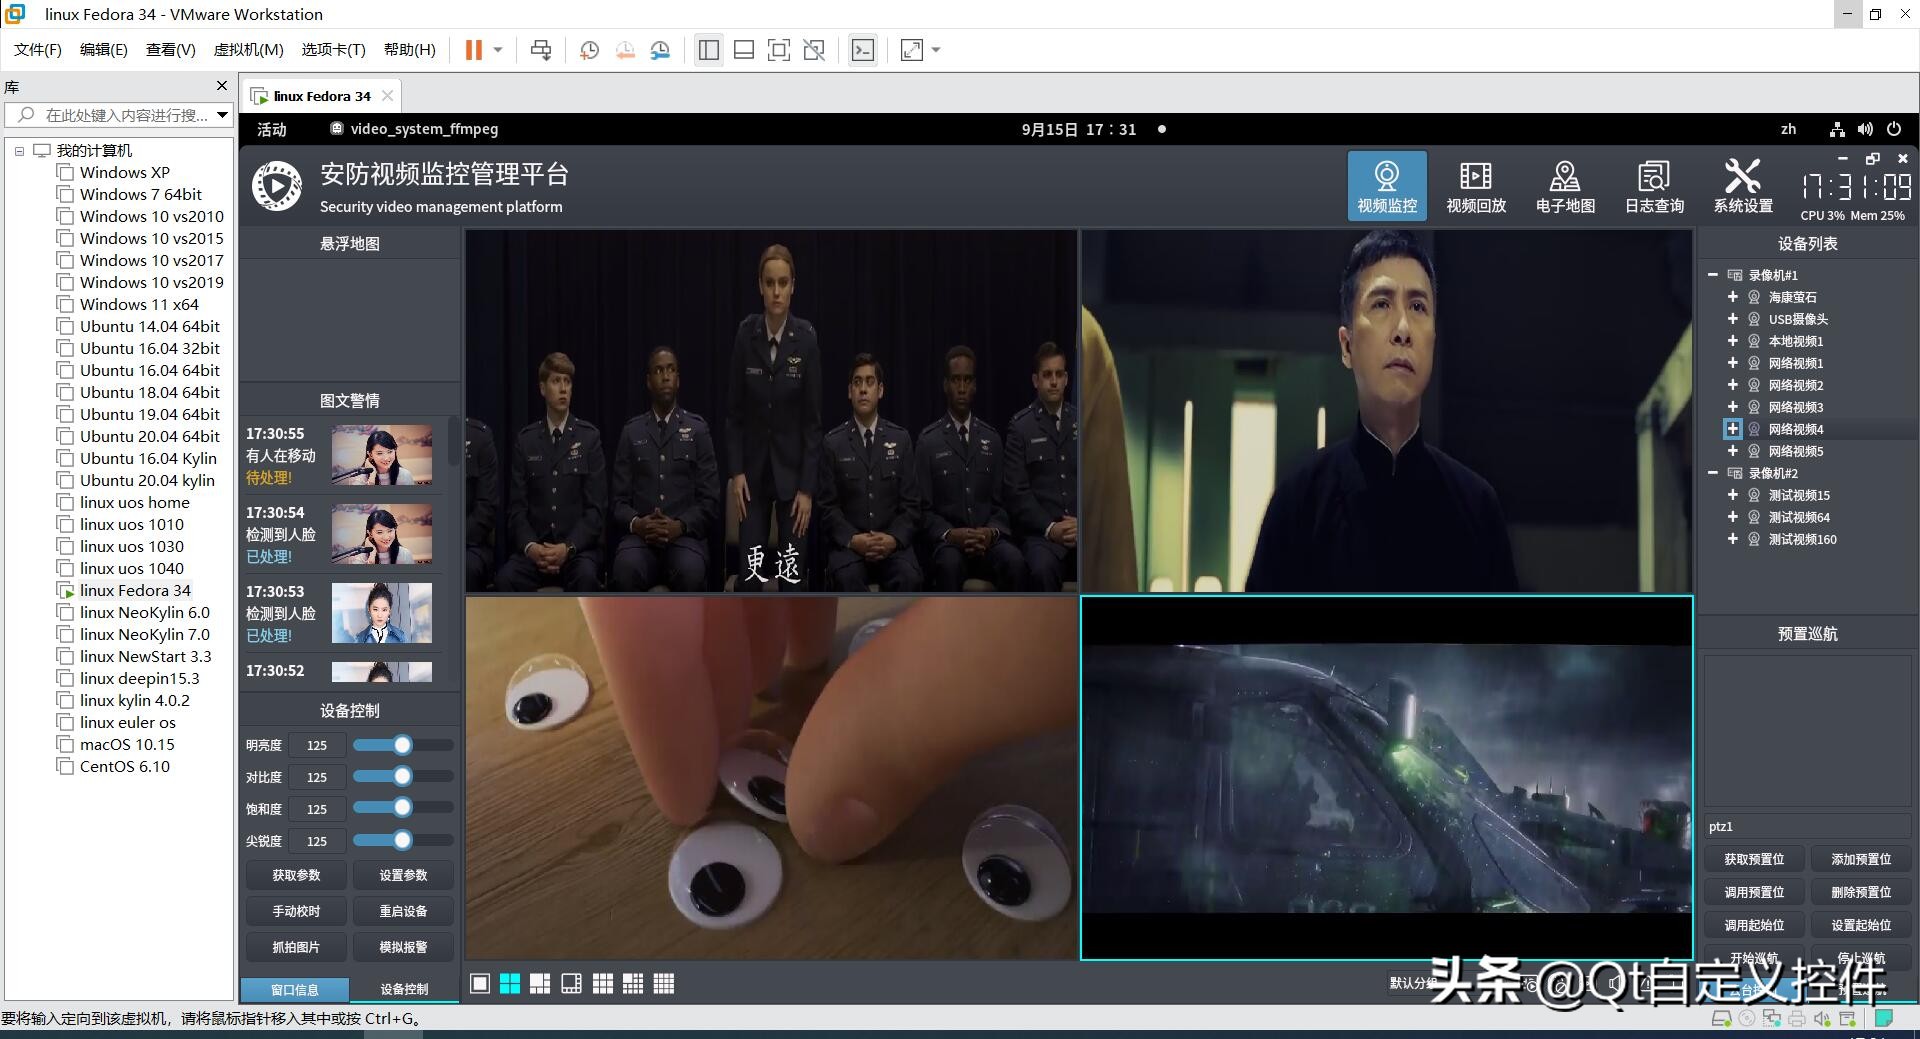Enter VMware full screen mode
Image resolution: width=1920 pixels, height=1039 pixels.
click(x=779, y=50)
